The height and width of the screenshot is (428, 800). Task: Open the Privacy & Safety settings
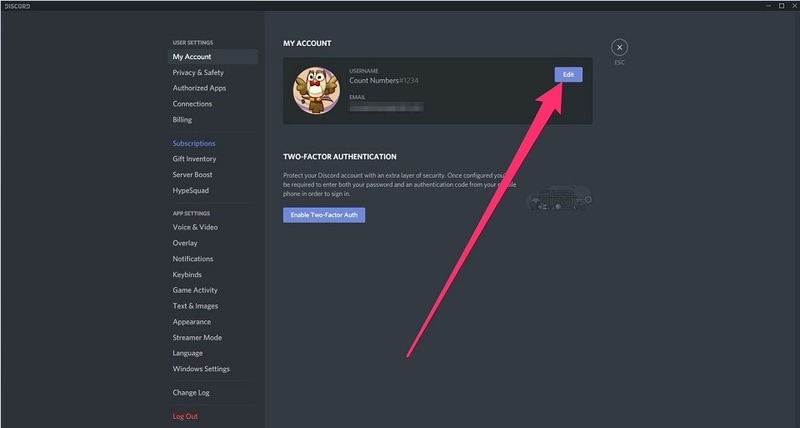[x=198, y=73]
